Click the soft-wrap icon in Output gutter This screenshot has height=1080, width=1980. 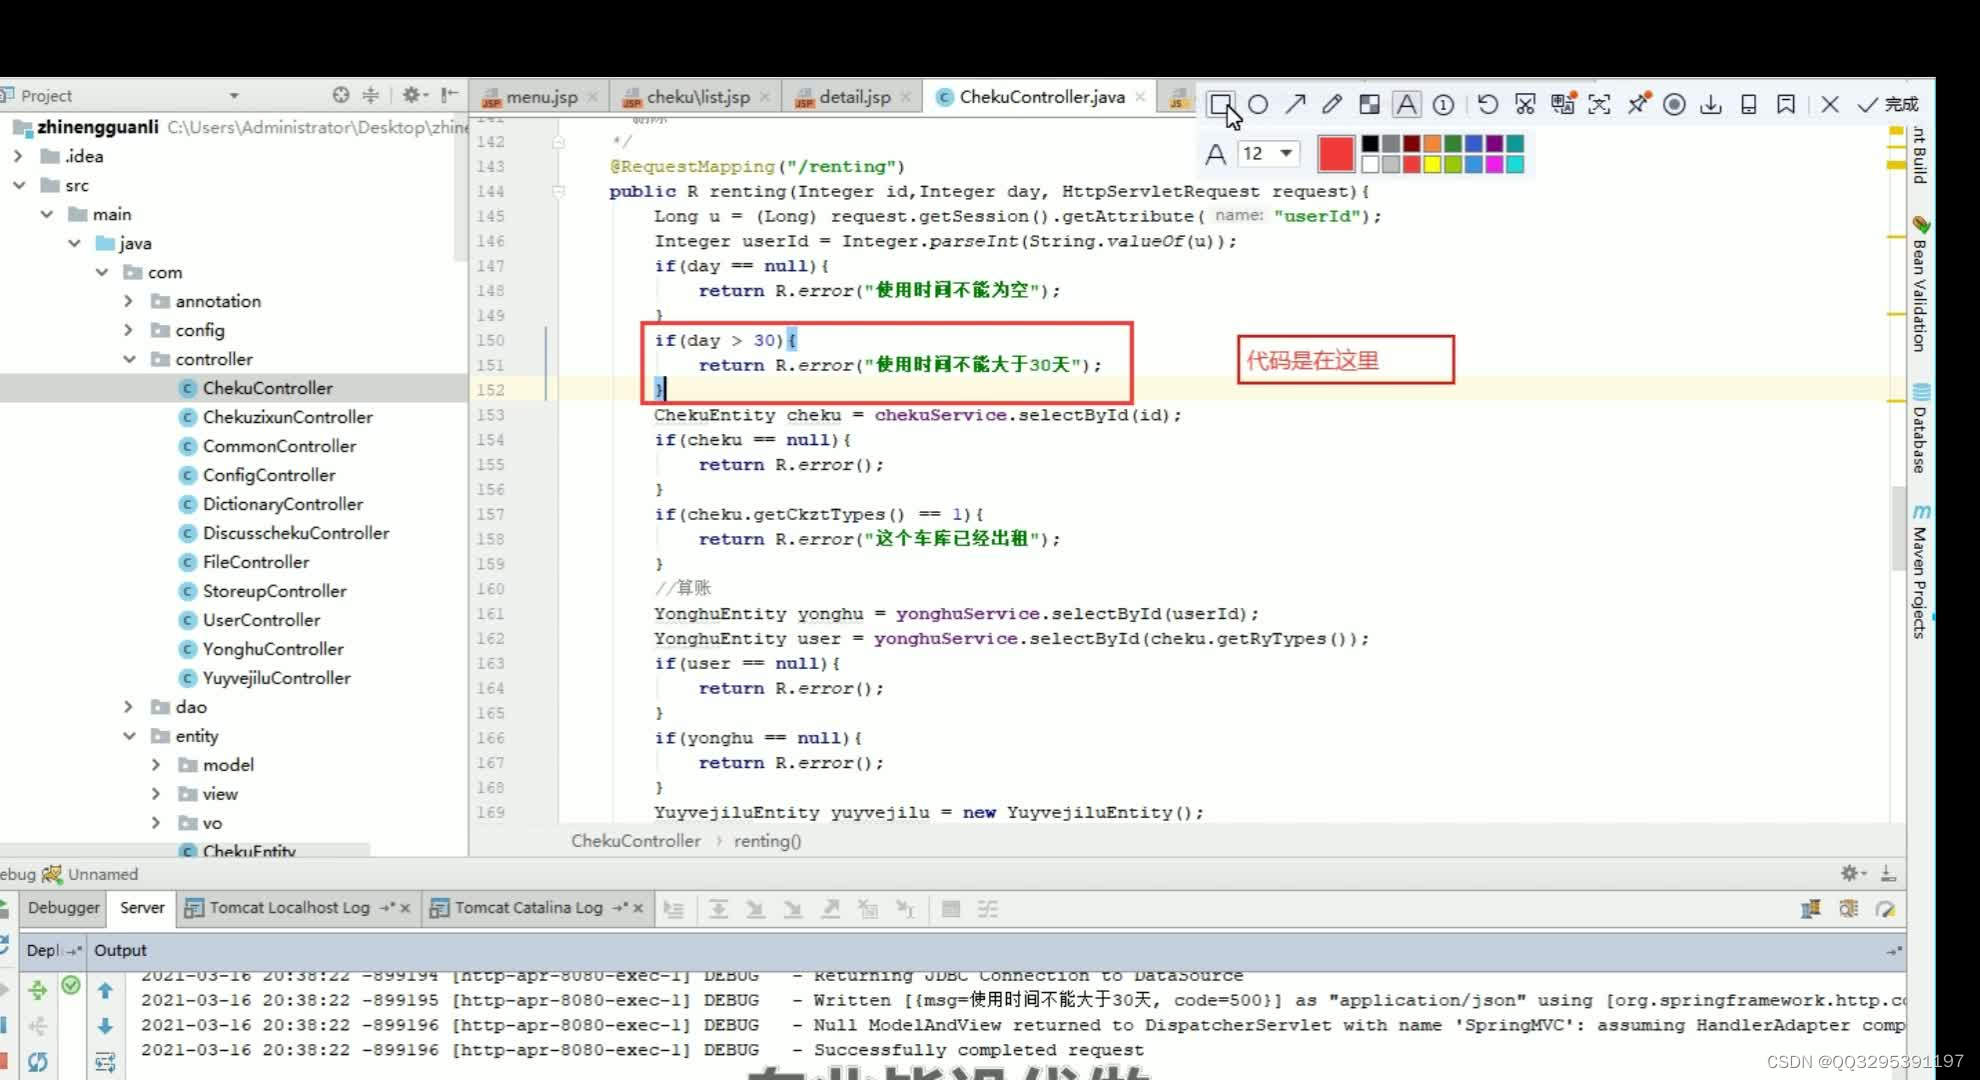point(105,1062)
